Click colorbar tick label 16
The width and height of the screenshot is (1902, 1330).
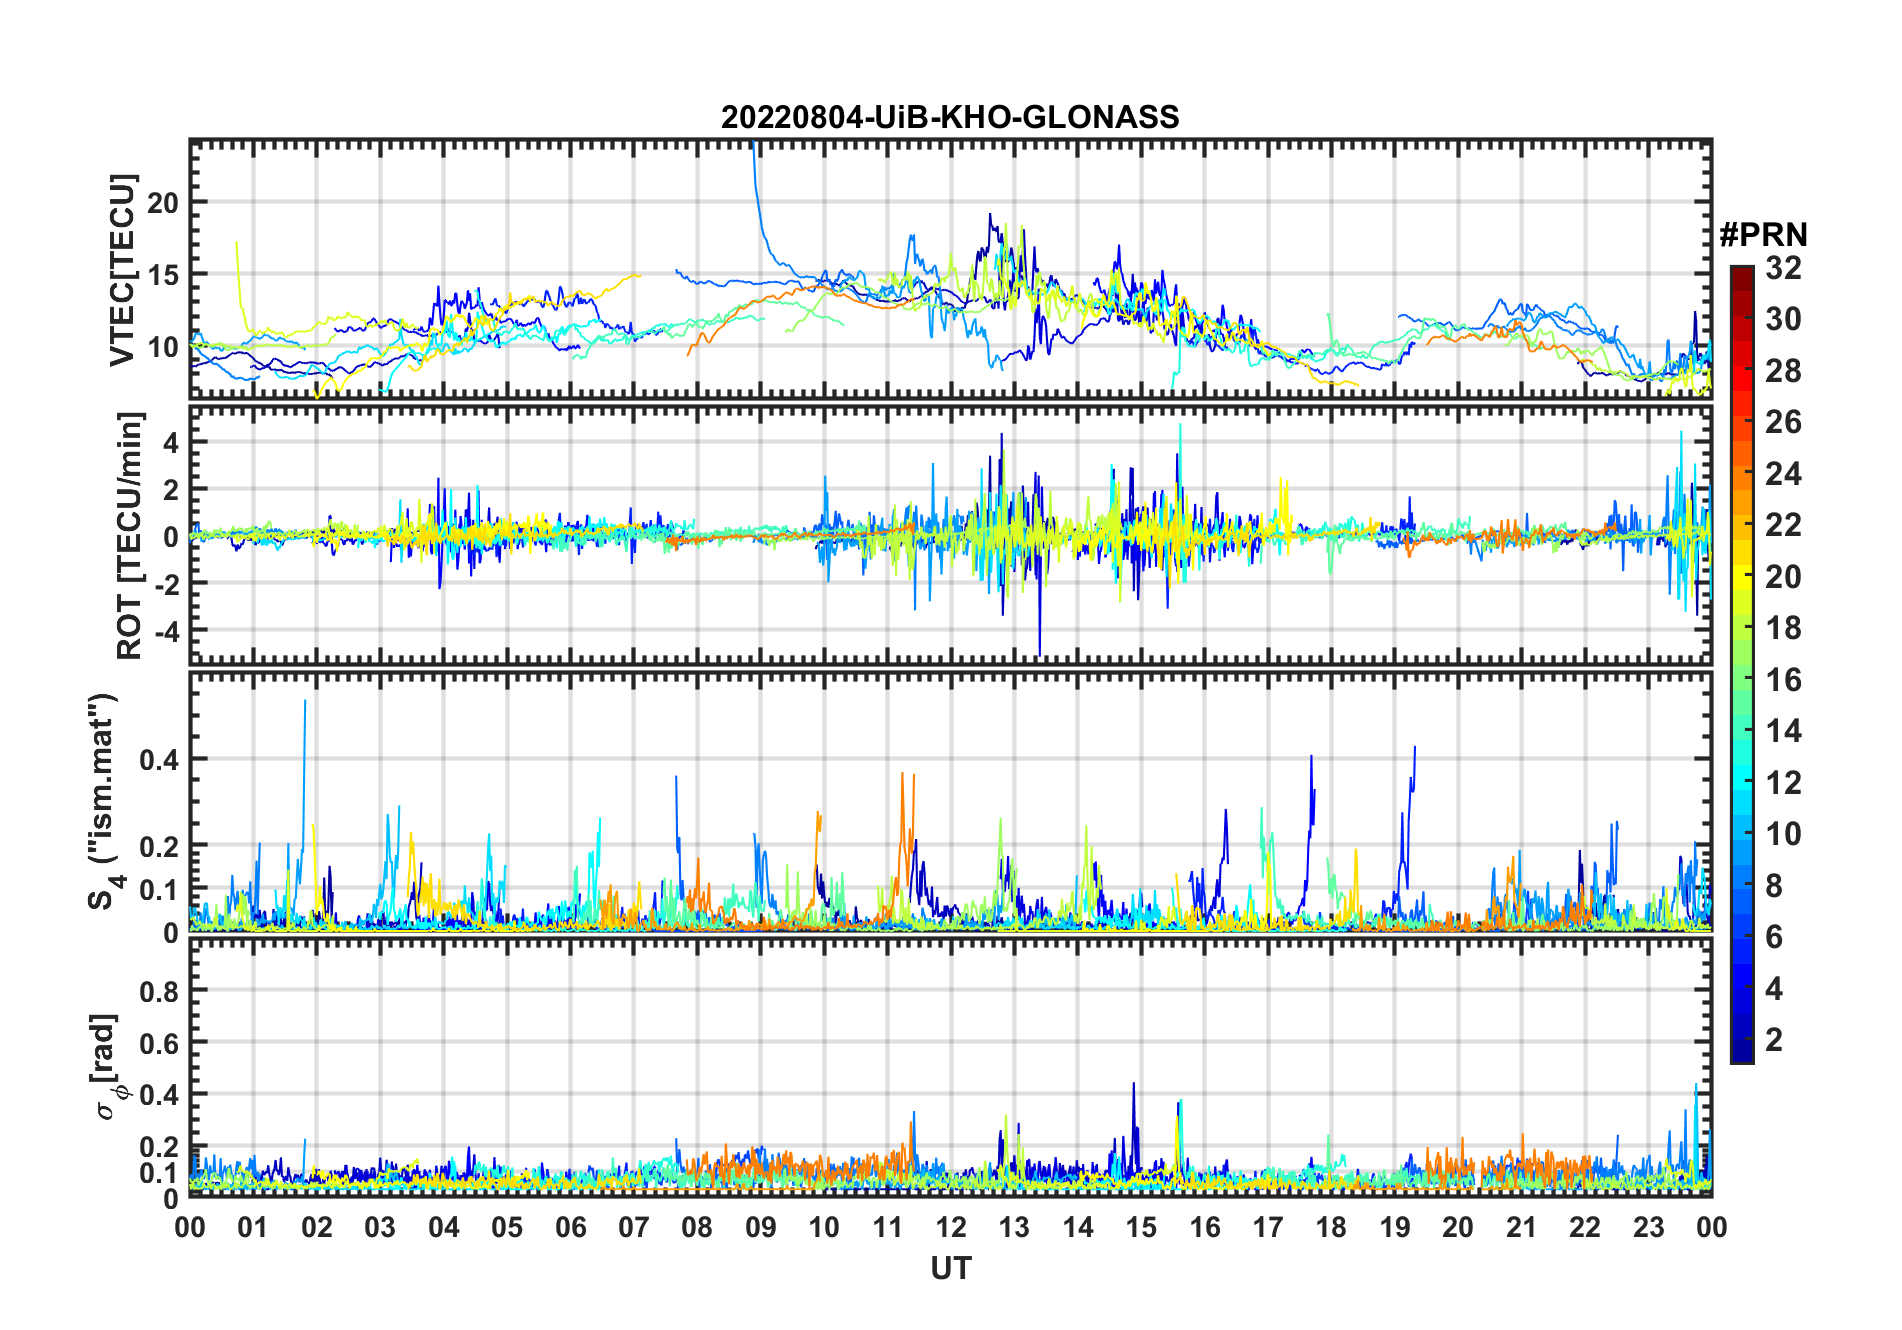(x=1783, y=680)
